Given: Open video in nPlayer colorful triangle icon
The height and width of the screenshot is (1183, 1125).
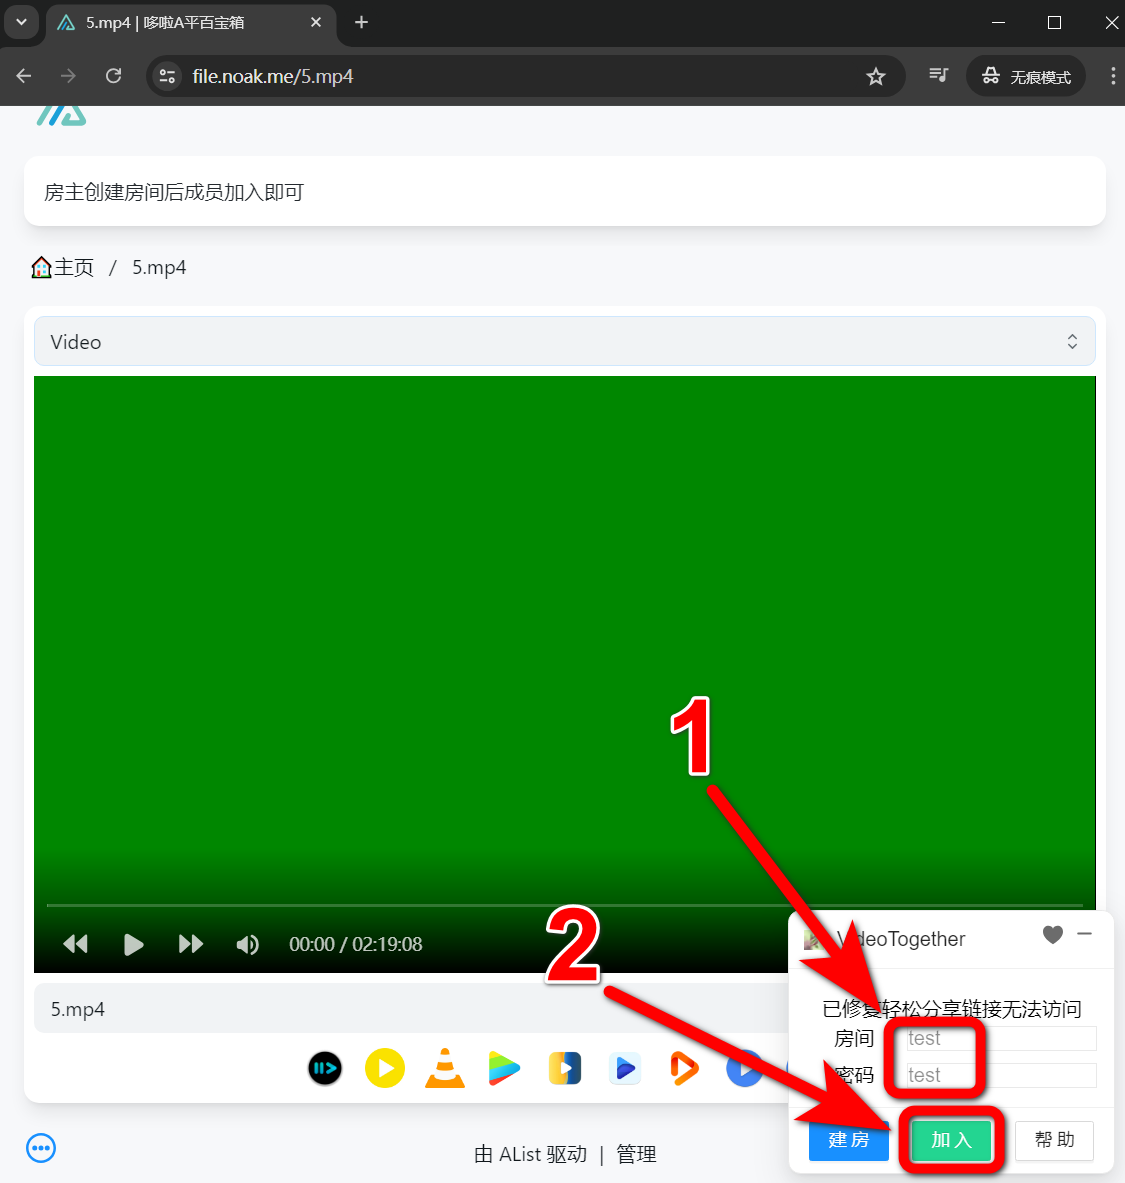Looking at the screenshot, I should coord(504,1068).
